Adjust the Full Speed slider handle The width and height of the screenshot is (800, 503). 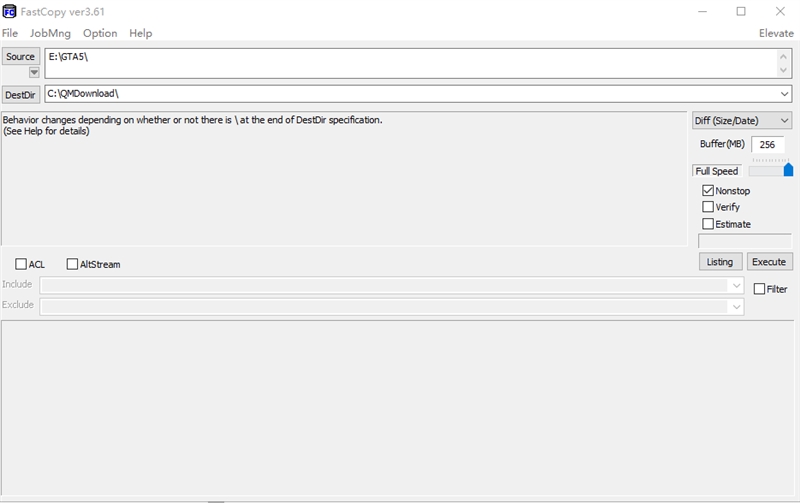[788, 171]
